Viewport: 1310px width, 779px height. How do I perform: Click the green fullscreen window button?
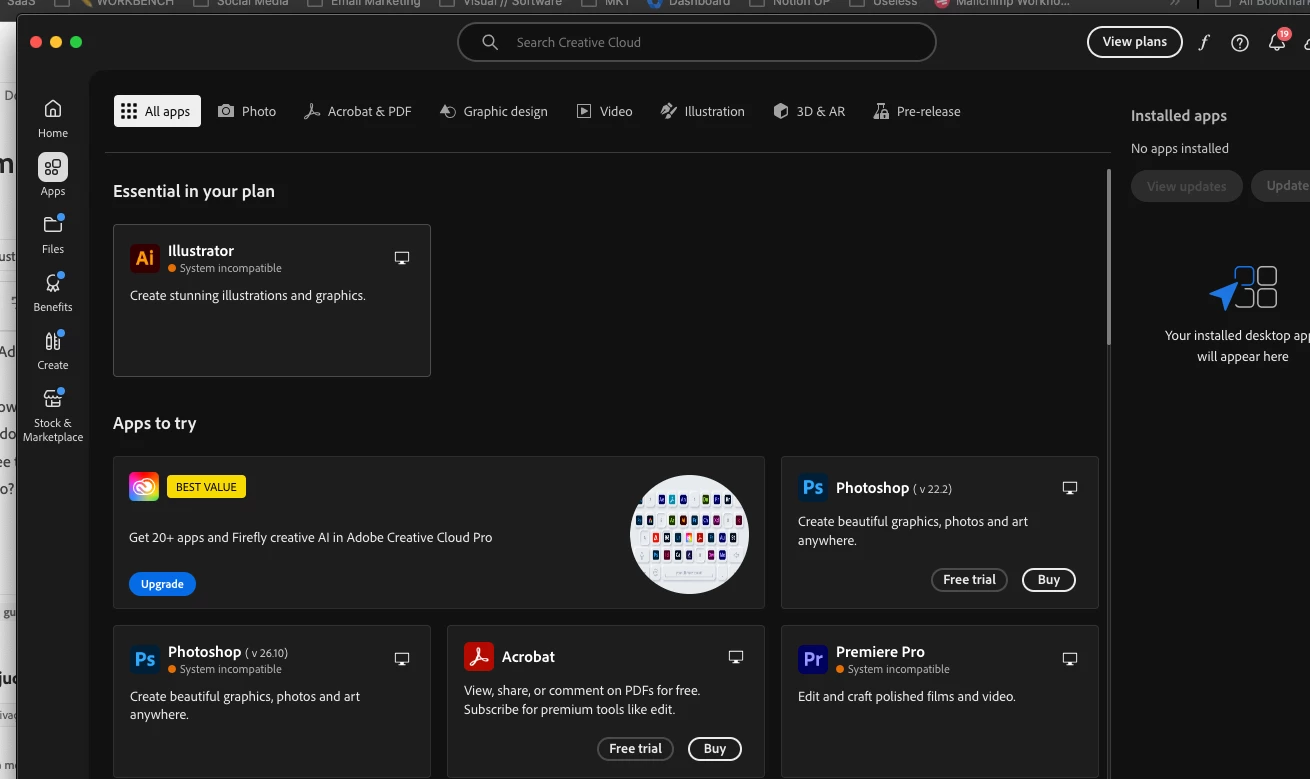pyautogui.click(x=76, y=42)
